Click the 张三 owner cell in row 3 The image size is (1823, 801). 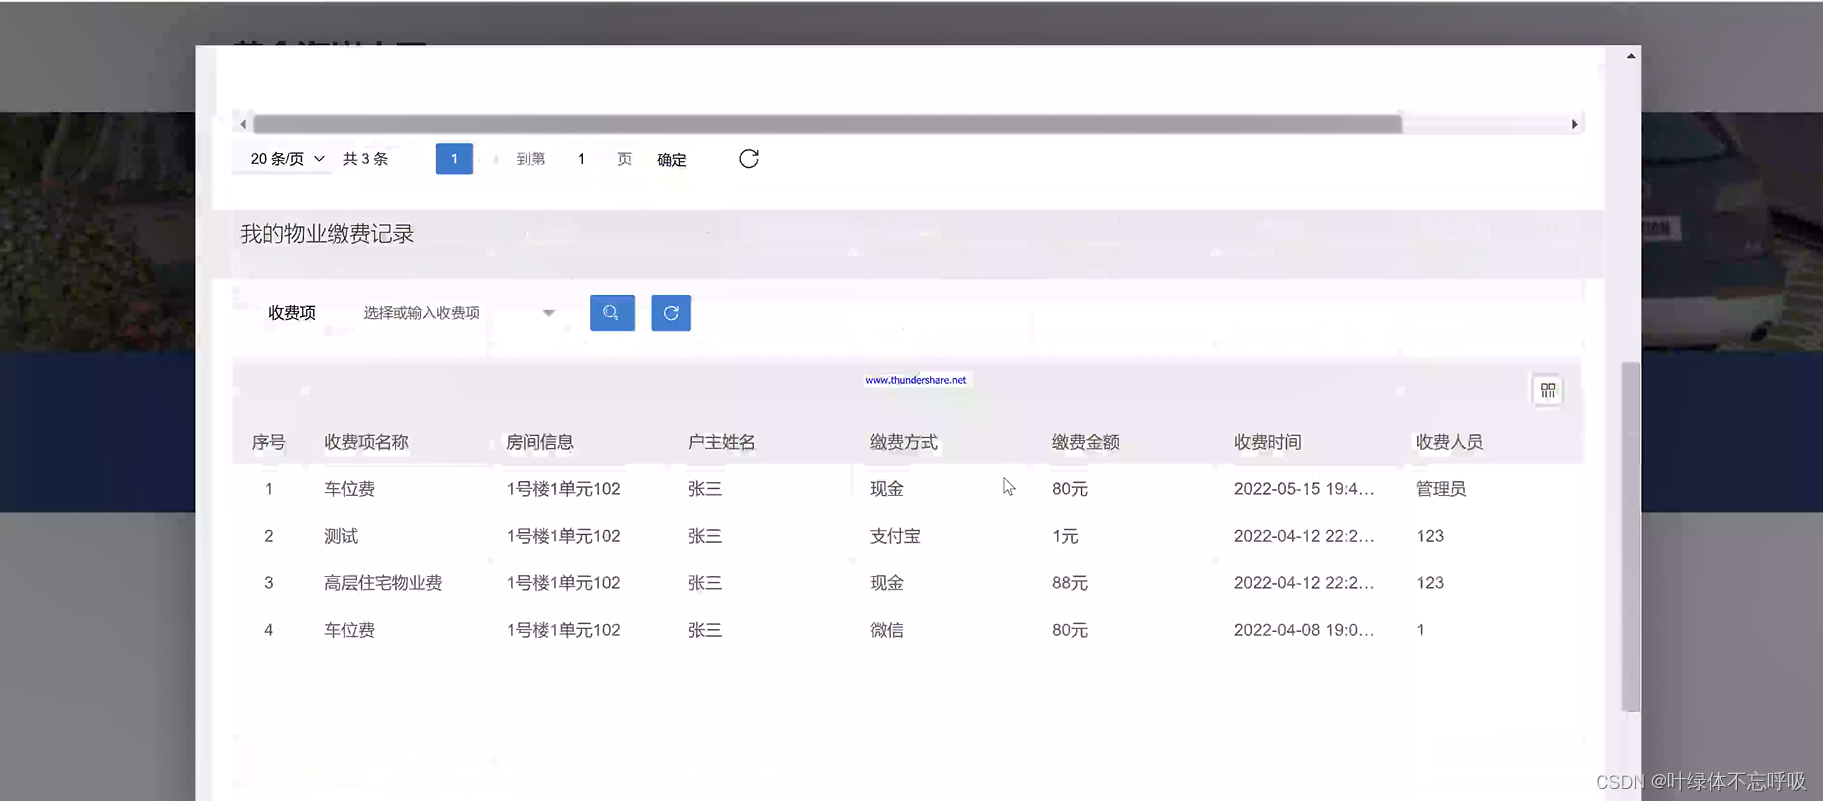(x=705, y=583)
